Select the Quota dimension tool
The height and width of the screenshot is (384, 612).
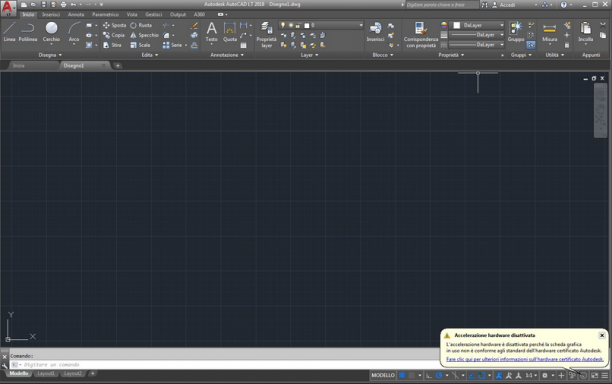point(230,32)
